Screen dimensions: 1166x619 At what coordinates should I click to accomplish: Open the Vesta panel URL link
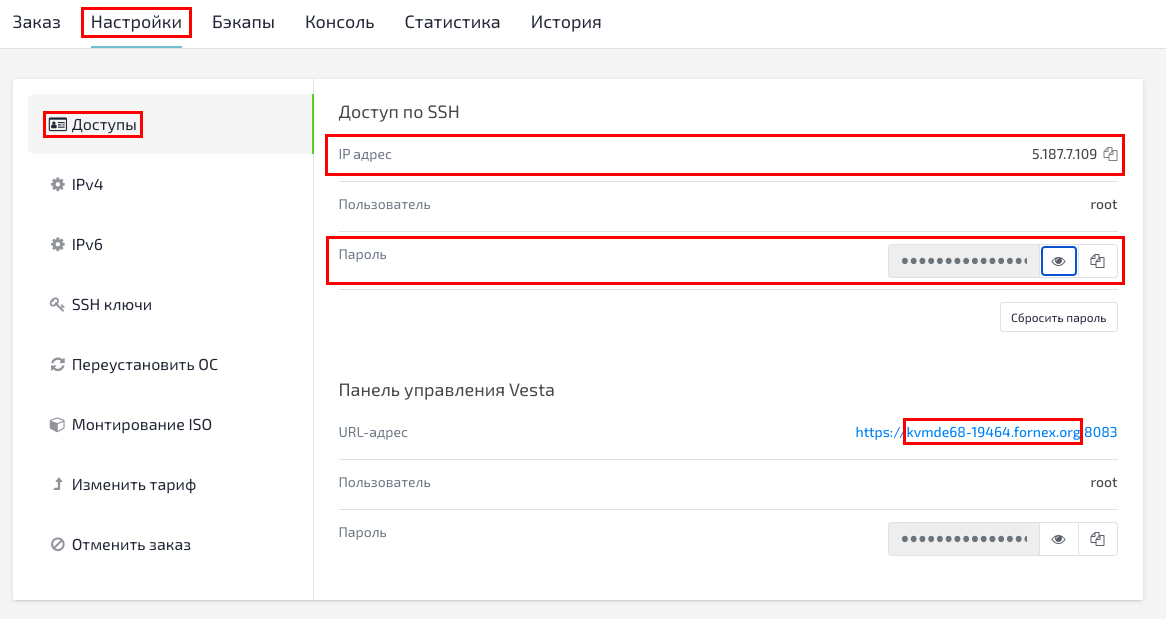[986, 432]
